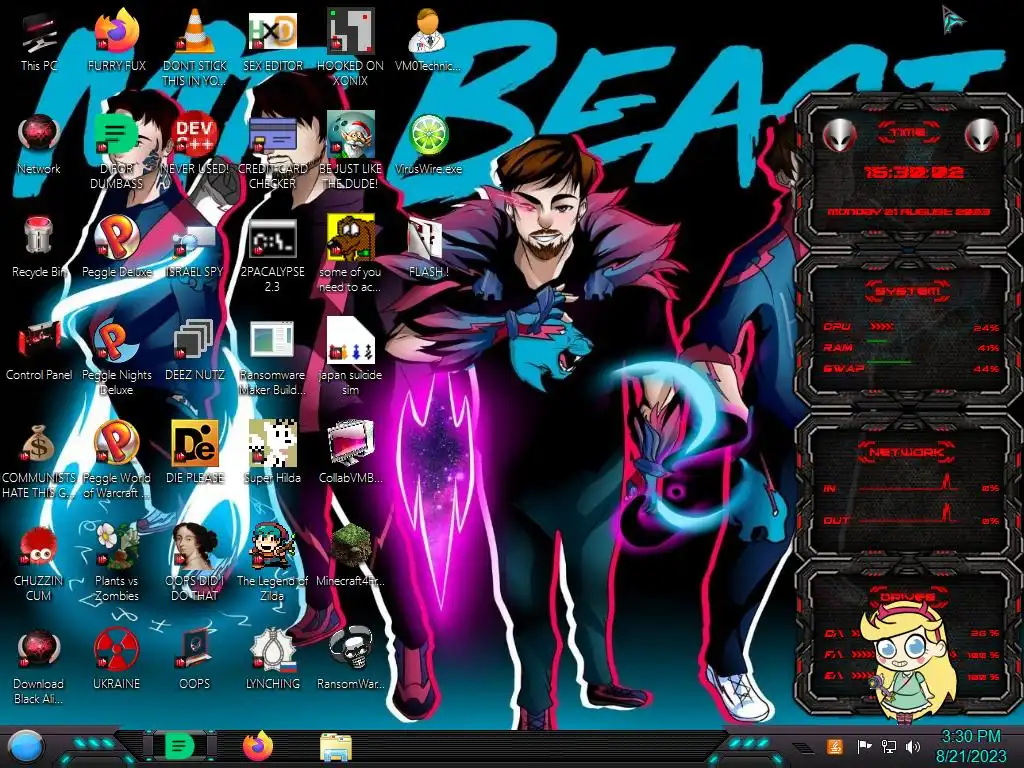Launch the Super Hilda game icon
This screenshot has height=768, width=1024.
tap(273, 454)
